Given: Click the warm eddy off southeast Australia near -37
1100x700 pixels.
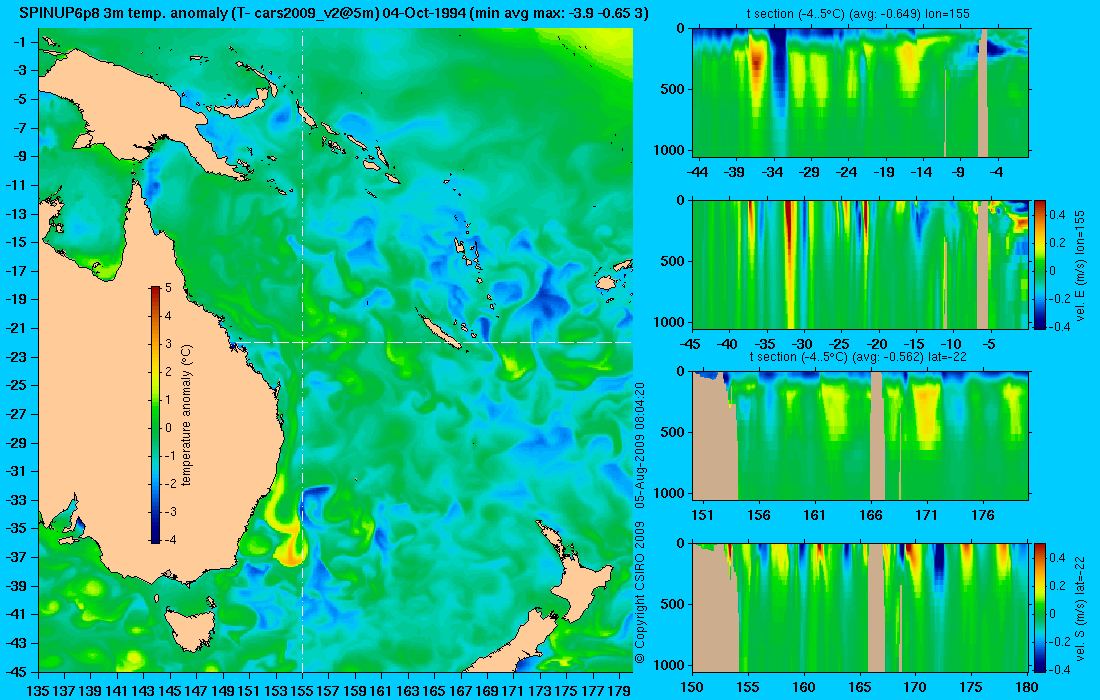Looking at the screenshot, I should click(290, 553).
